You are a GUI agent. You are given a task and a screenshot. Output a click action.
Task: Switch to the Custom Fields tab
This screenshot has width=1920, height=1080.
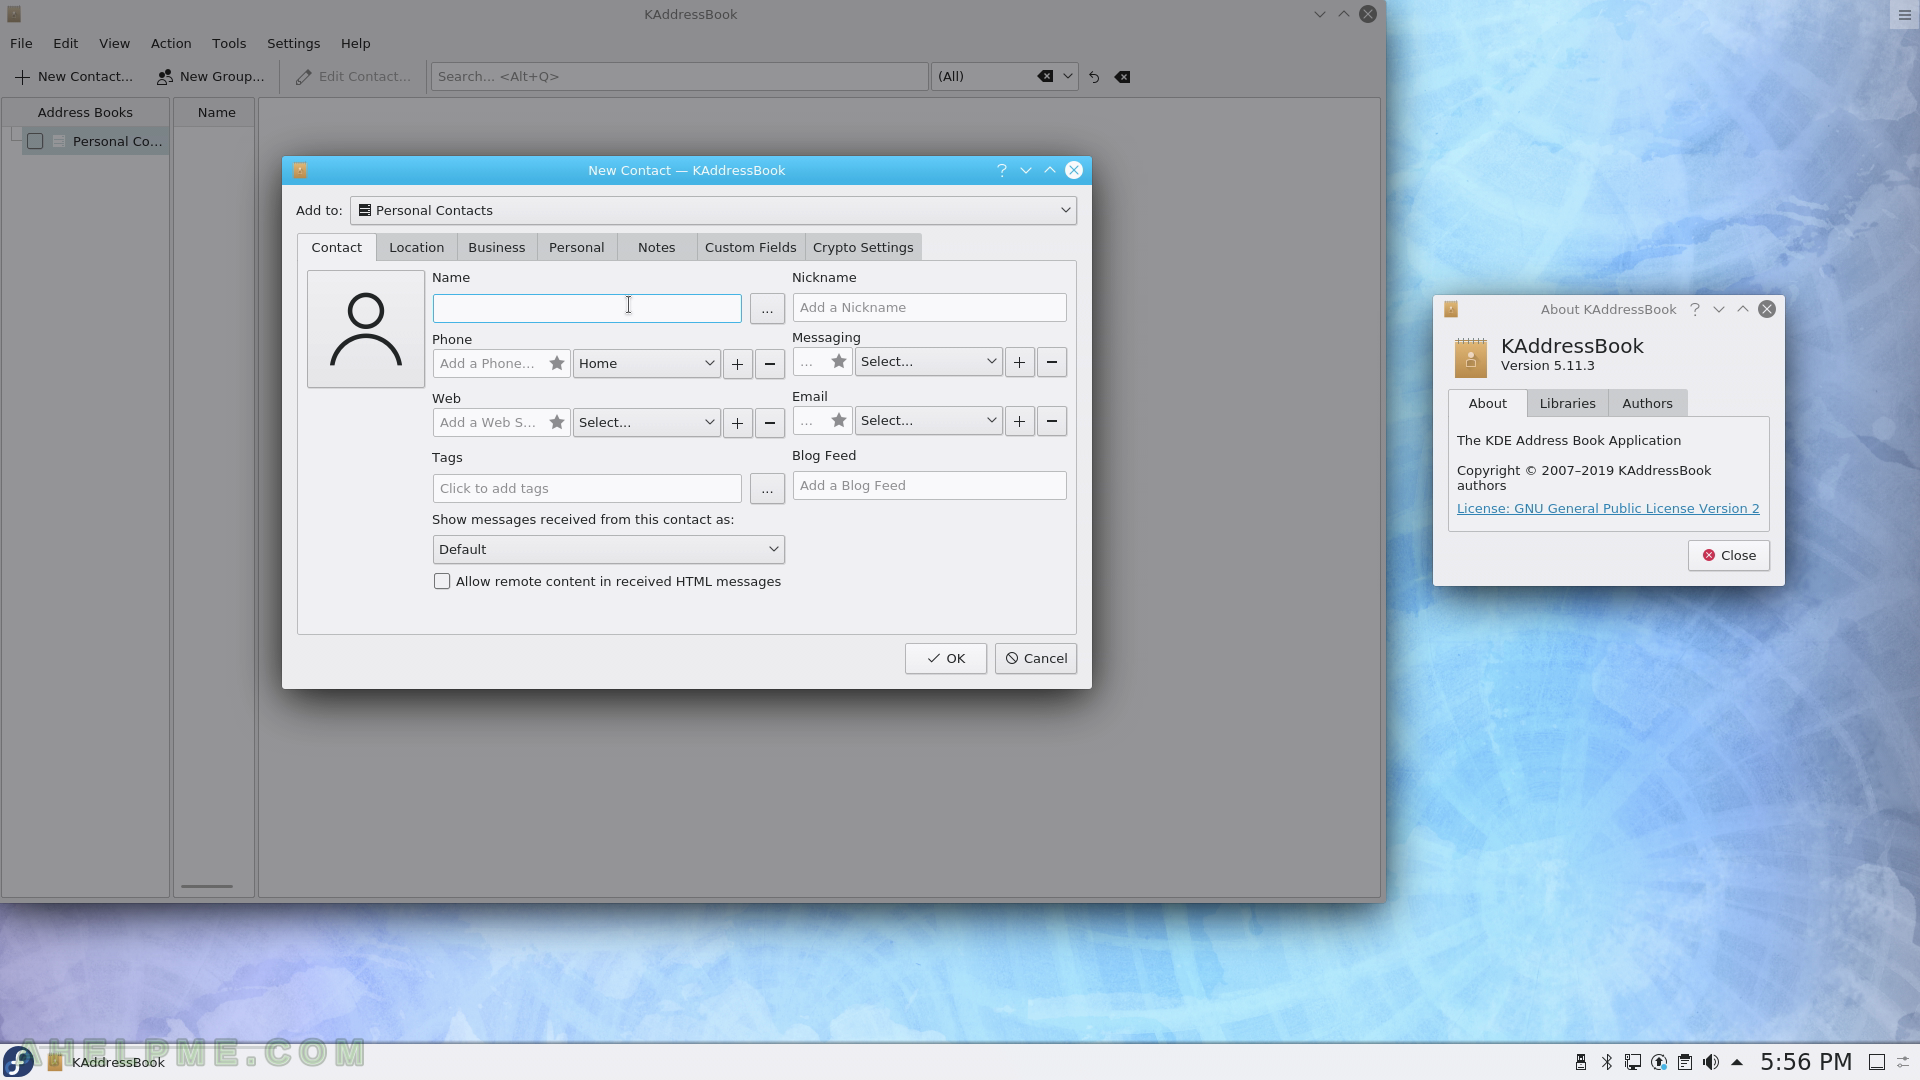[750, 247]
